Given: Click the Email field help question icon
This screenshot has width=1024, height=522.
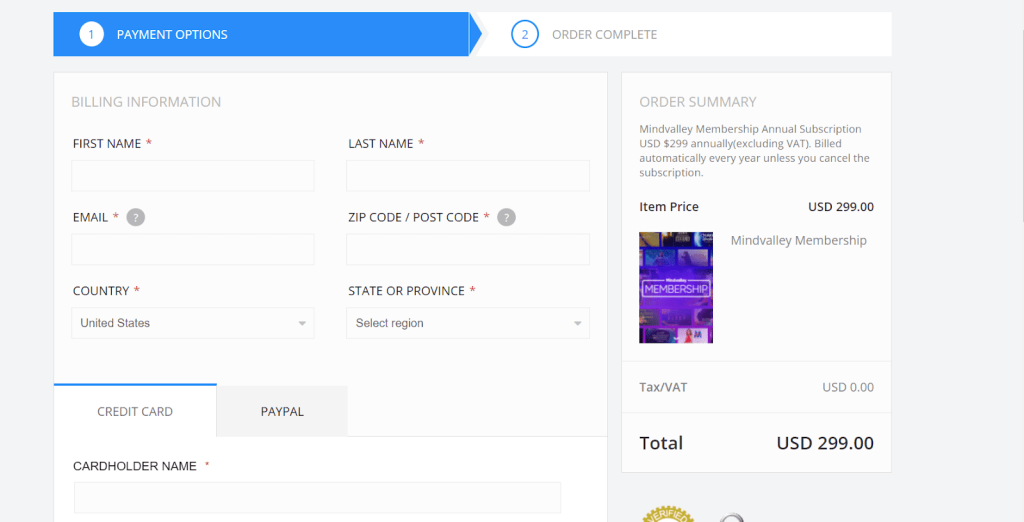Looking at the screenshot, I should 135,217.
